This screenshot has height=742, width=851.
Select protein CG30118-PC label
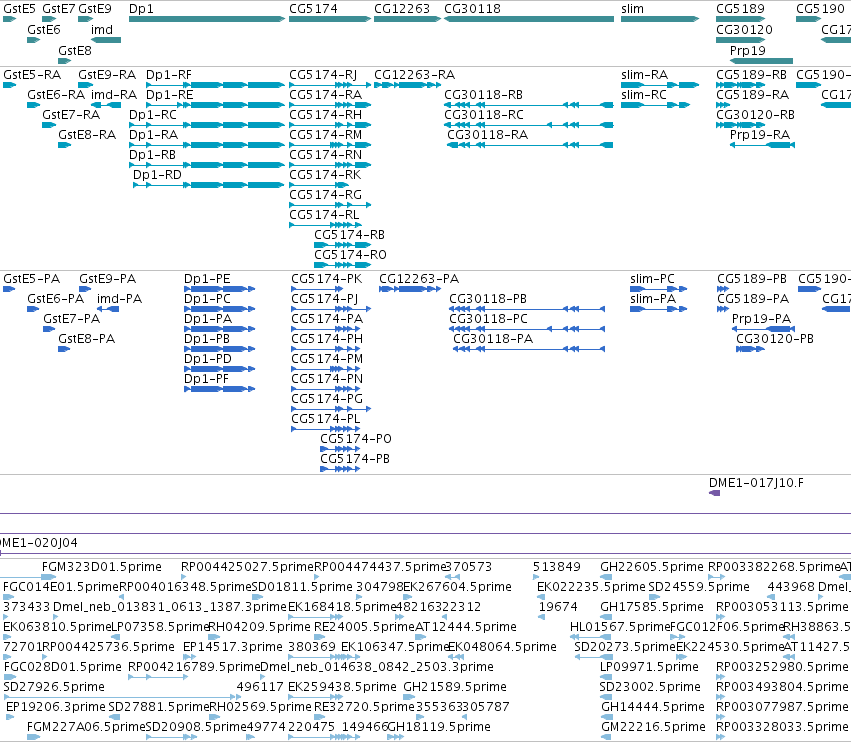pyautogui.click(x=488, y=319)
